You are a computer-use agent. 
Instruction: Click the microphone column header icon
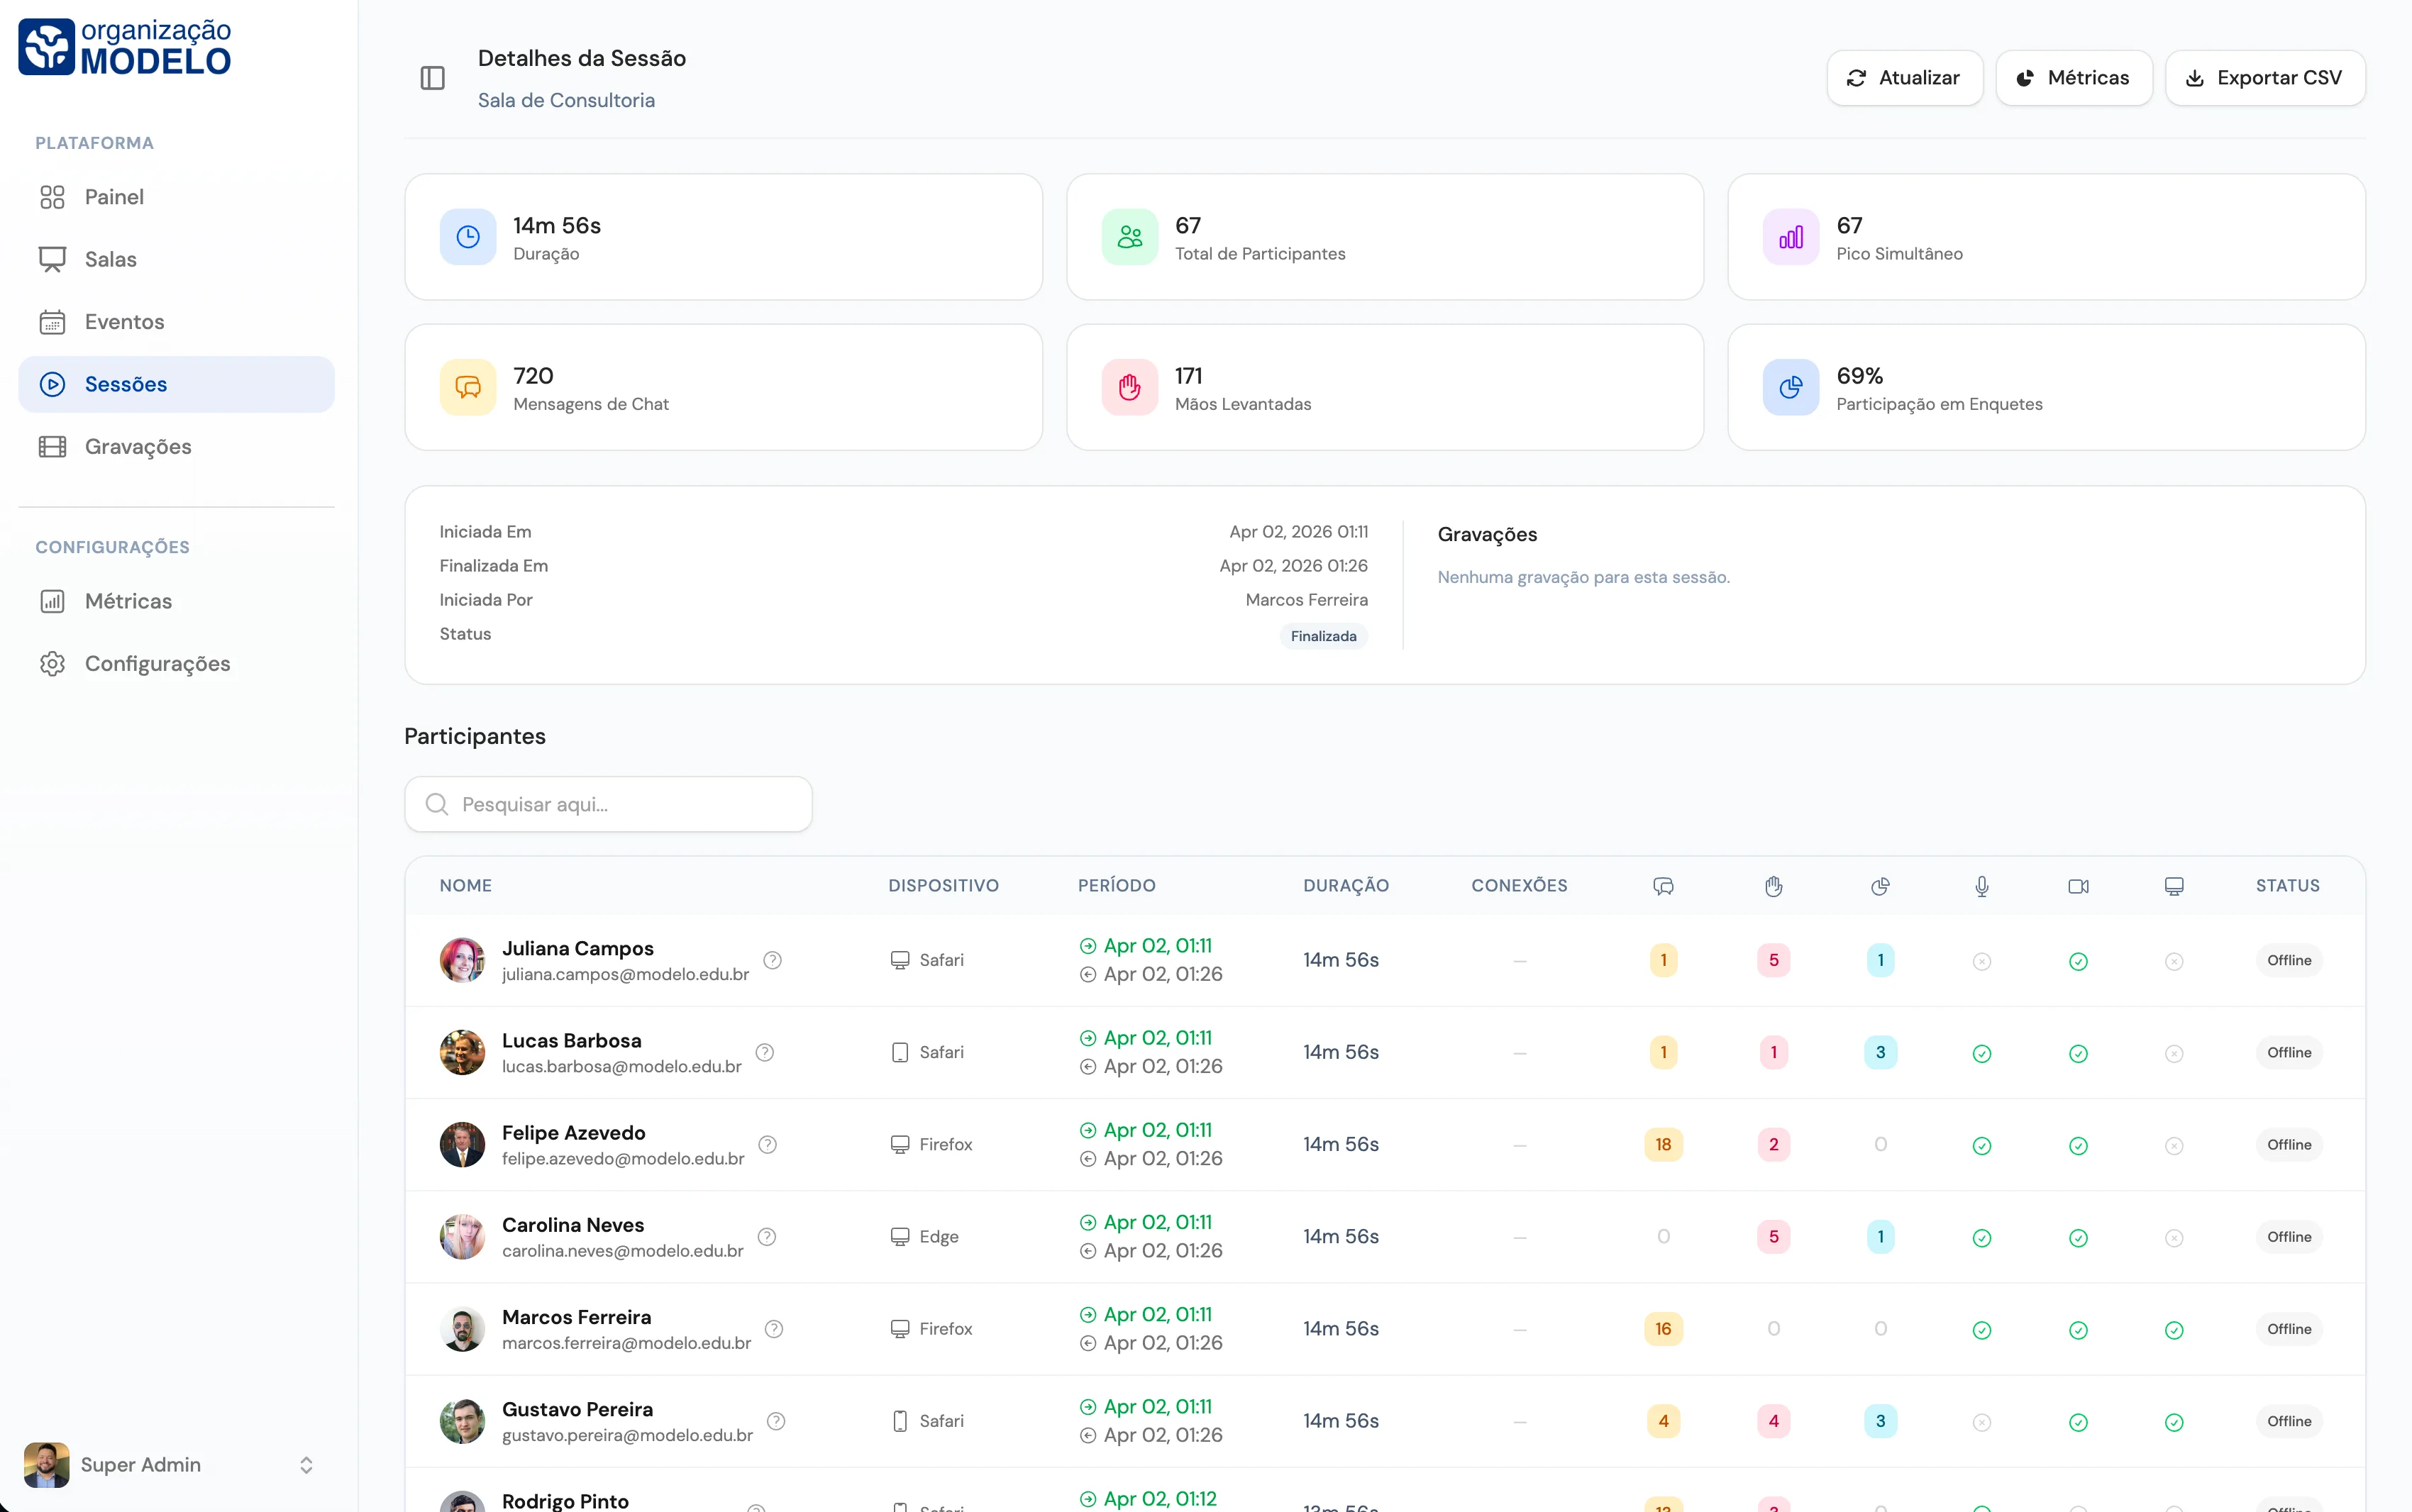pyautogui.click(x=1981, y=886)
